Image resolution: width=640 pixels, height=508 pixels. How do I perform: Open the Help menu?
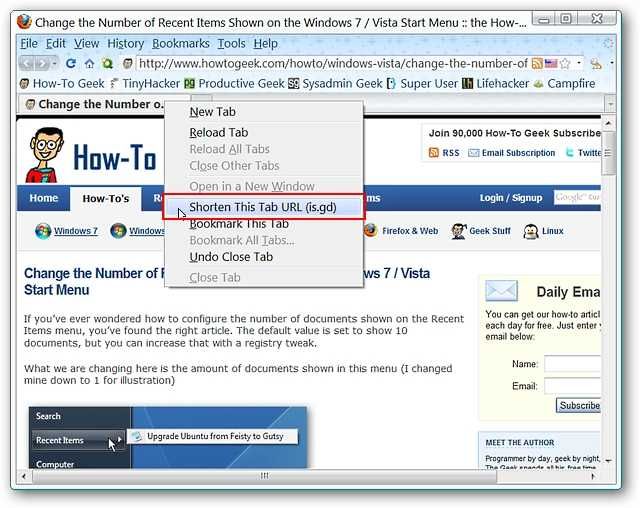pos(265,43)
